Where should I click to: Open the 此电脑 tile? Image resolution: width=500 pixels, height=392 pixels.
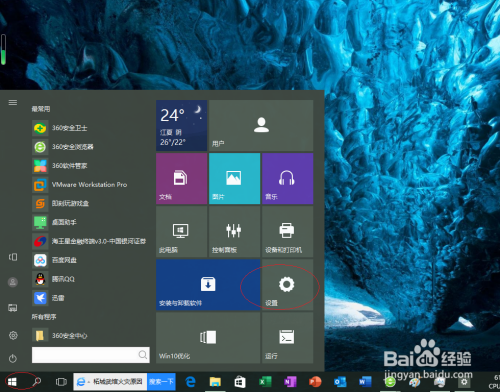[182, 232]
